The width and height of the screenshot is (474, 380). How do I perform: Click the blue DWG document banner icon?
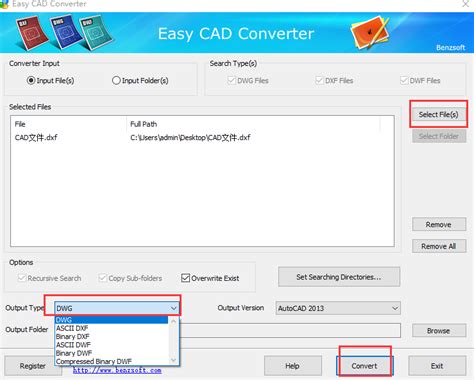pos(66,32)
